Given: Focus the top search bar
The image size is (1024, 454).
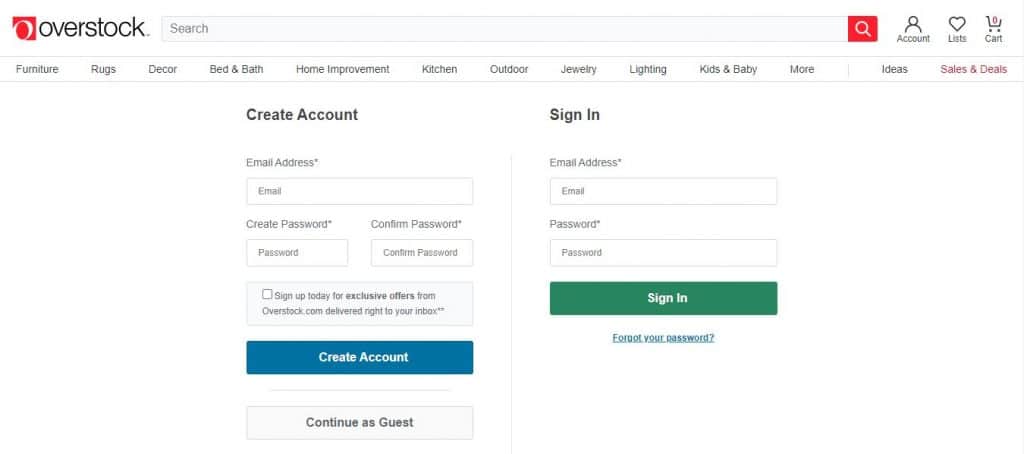Looking at the screenshot, I should pyautogui.click(x=504, y=29).
